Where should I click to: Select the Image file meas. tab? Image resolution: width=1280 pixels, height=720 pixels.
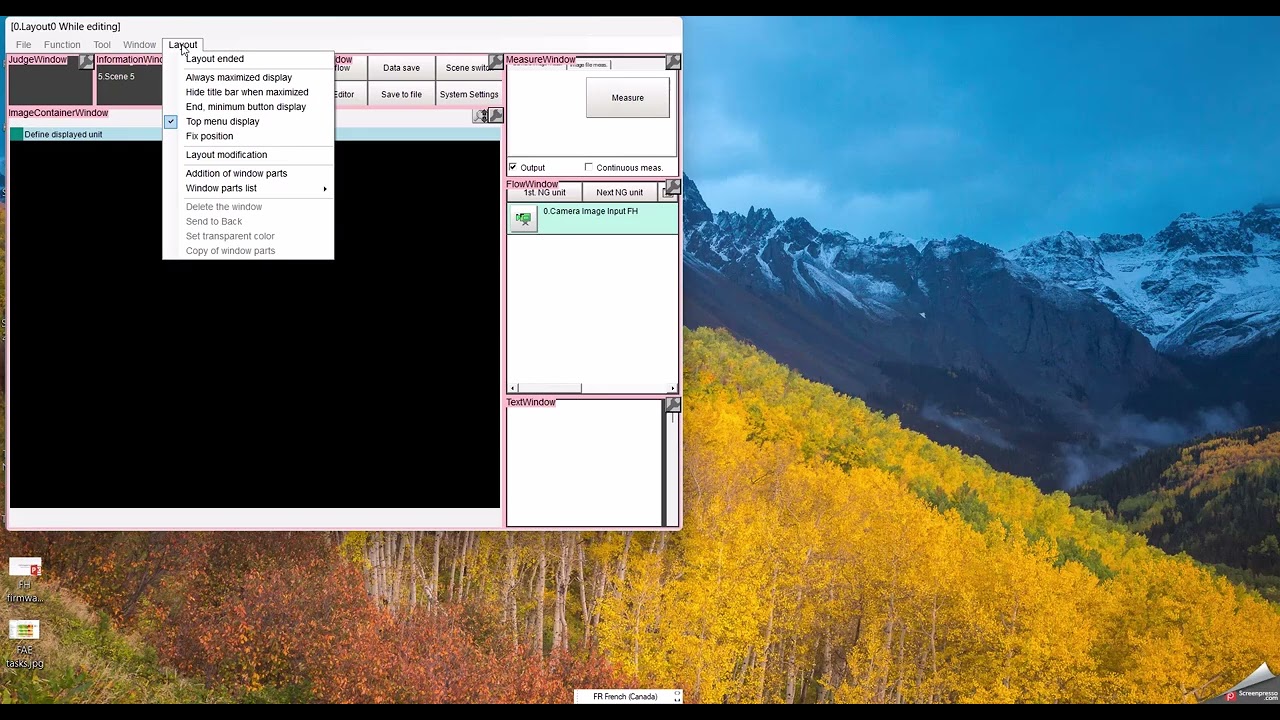pyautogui.click(x=588, y=64)
